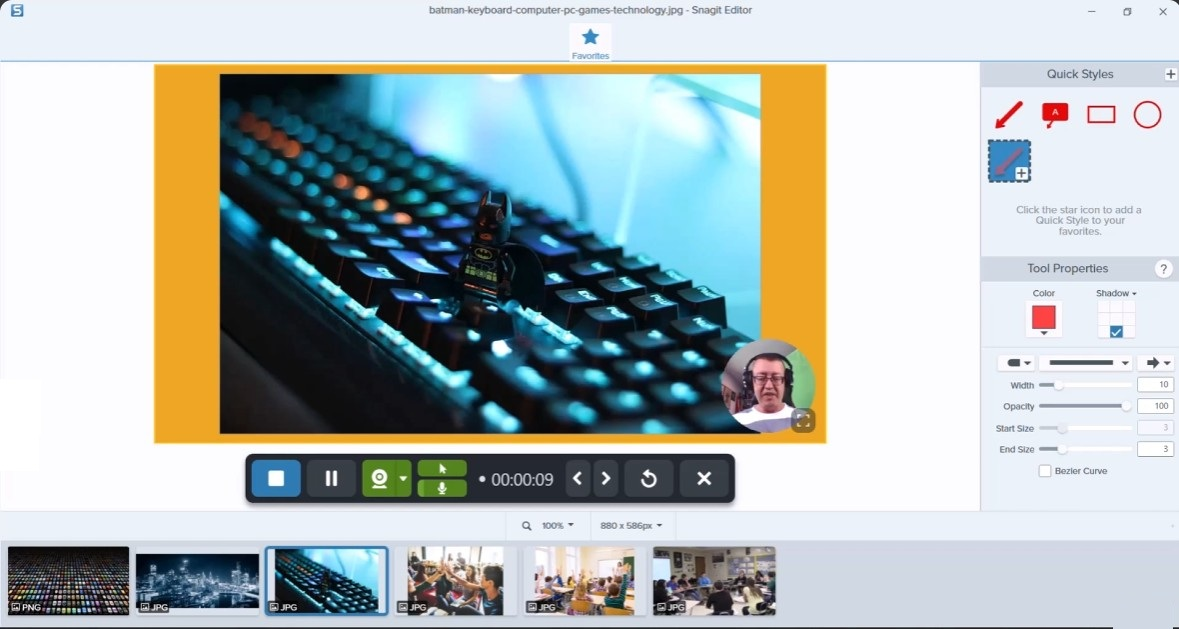Click the Width value field showing 10
The width and height of the screenshot is (1179, 629).
click(1156, 385)
